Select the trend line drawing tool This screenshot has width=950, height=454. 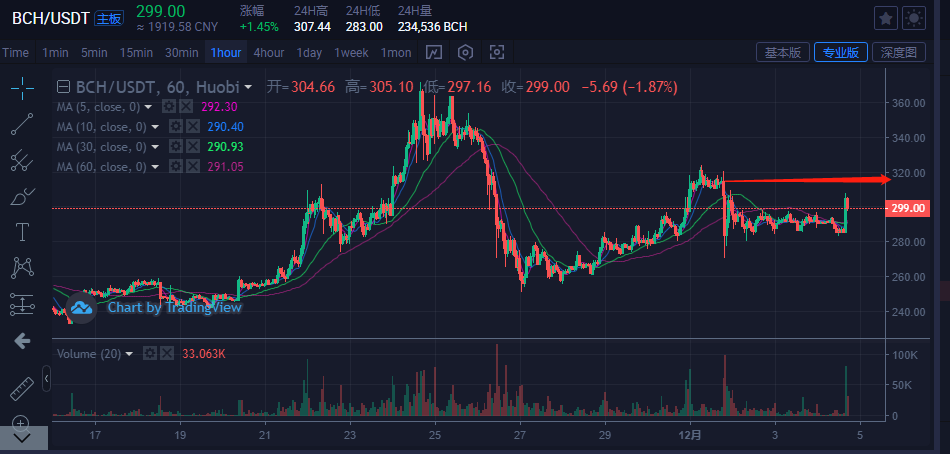coord(22,124)
